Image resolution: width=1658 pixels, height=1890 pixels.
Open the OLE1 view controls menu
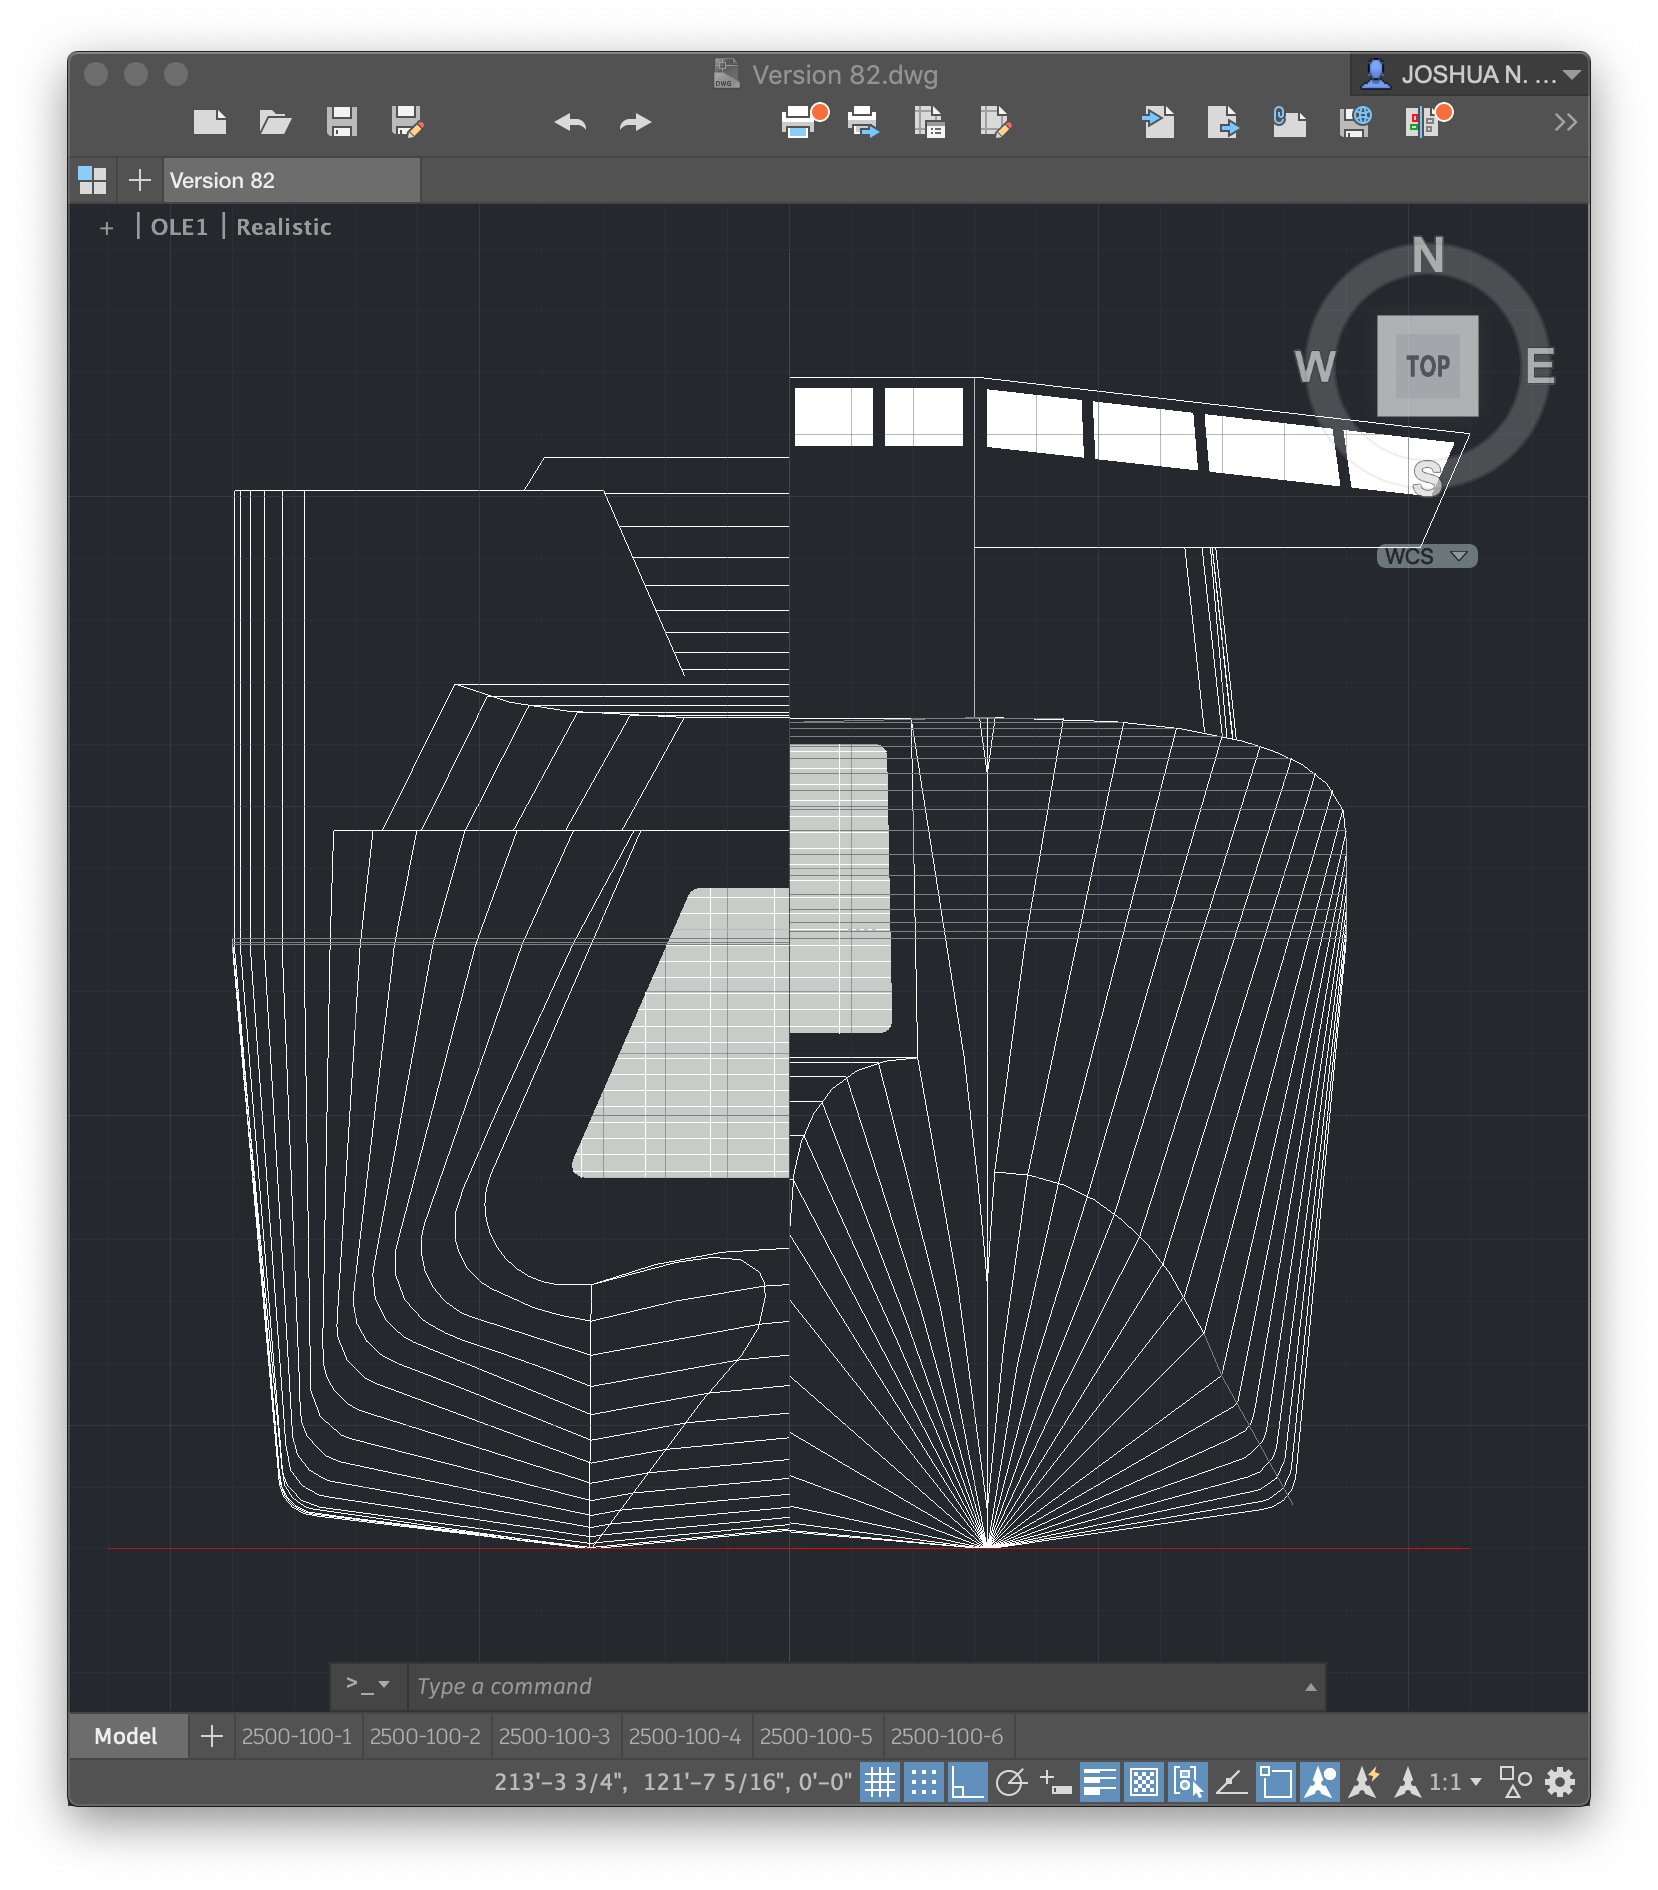click(179, 227)
